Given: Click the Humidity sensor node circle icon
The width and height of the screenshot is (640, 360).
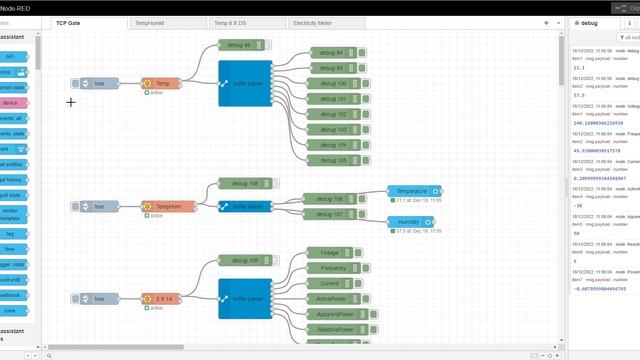Looking at the screenshot, I should point(428,222).
